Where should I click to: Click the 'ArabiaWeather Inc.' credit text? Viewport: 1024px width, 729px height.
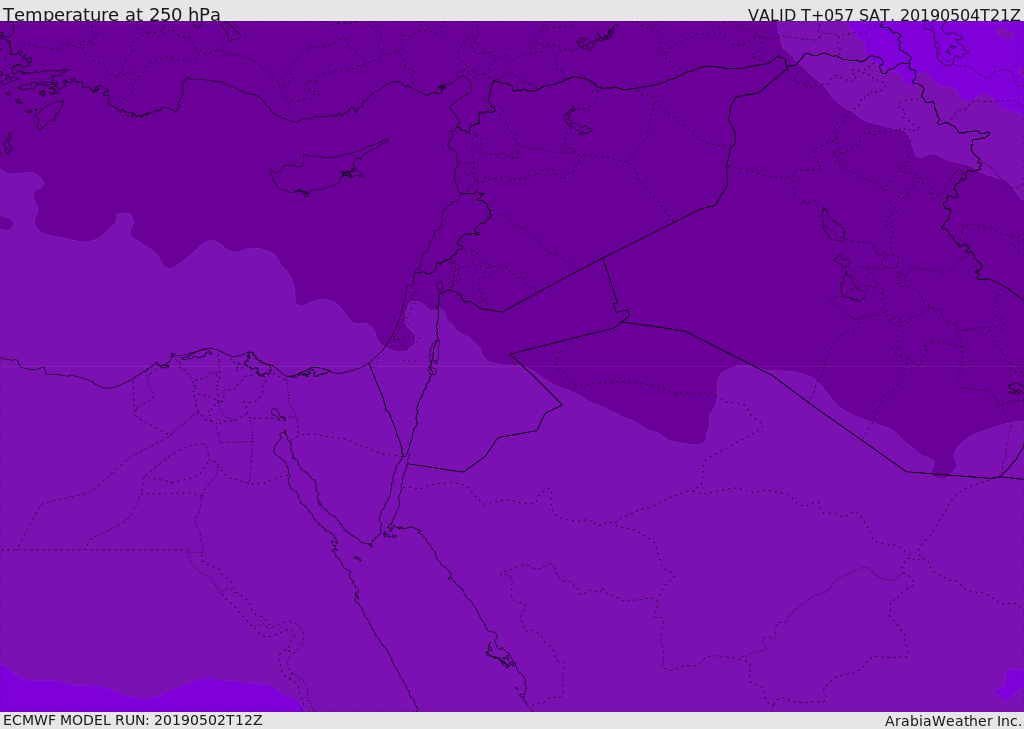click(x=952, y=721)
